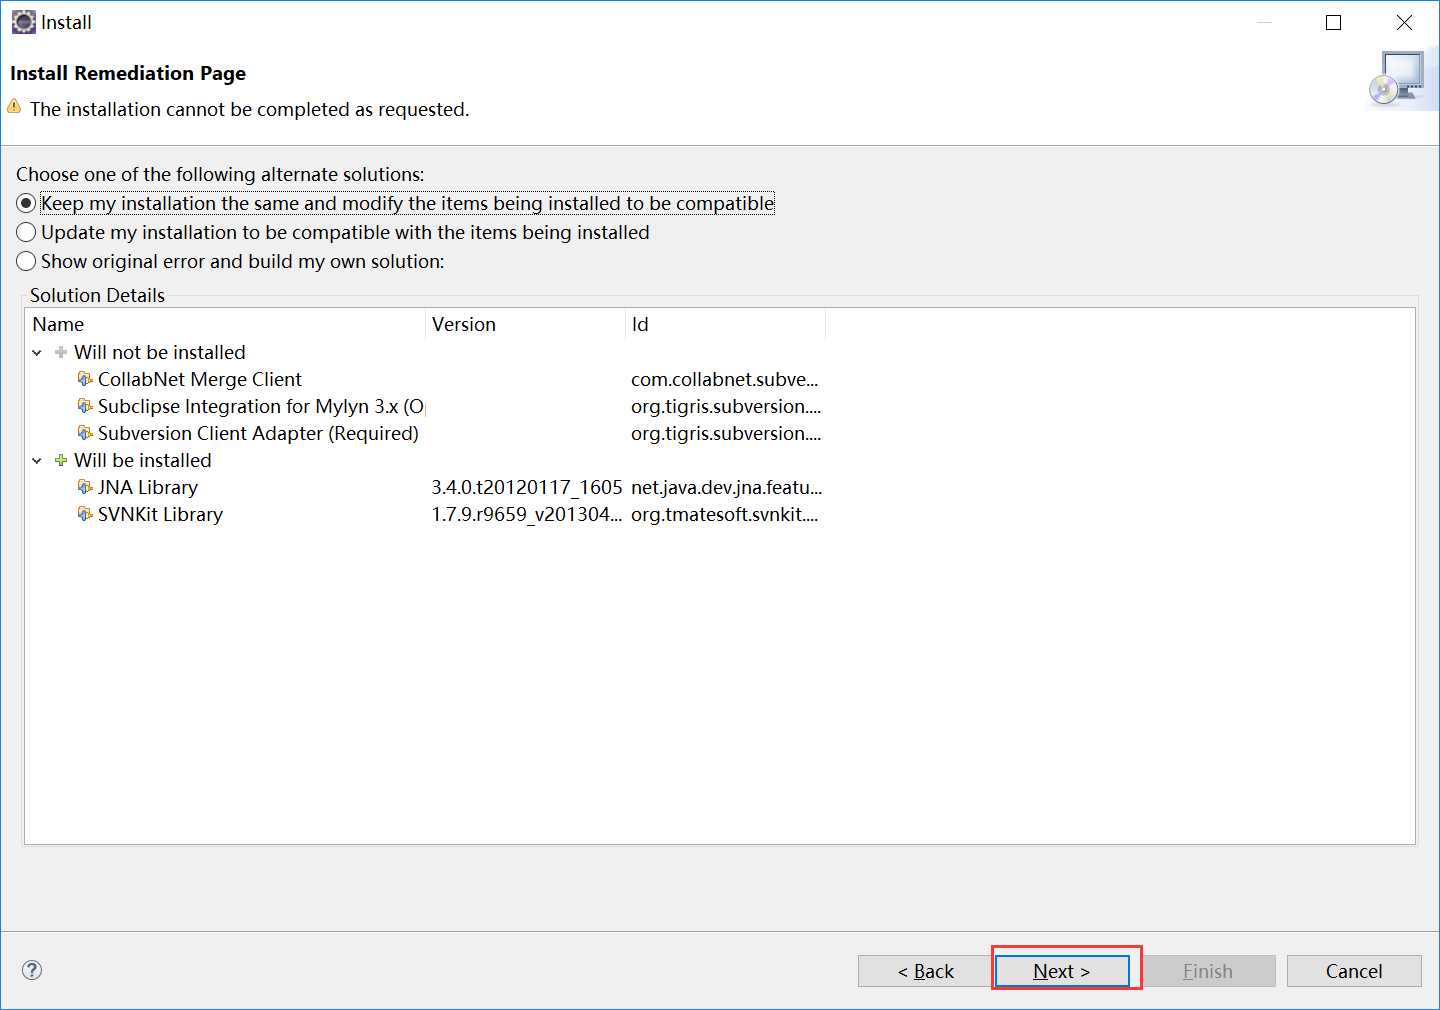This screenshot has width=1440, height=1010.
Task: Click the org.tmatesoft.svnkit.... id cell
Action: point(725,514)
